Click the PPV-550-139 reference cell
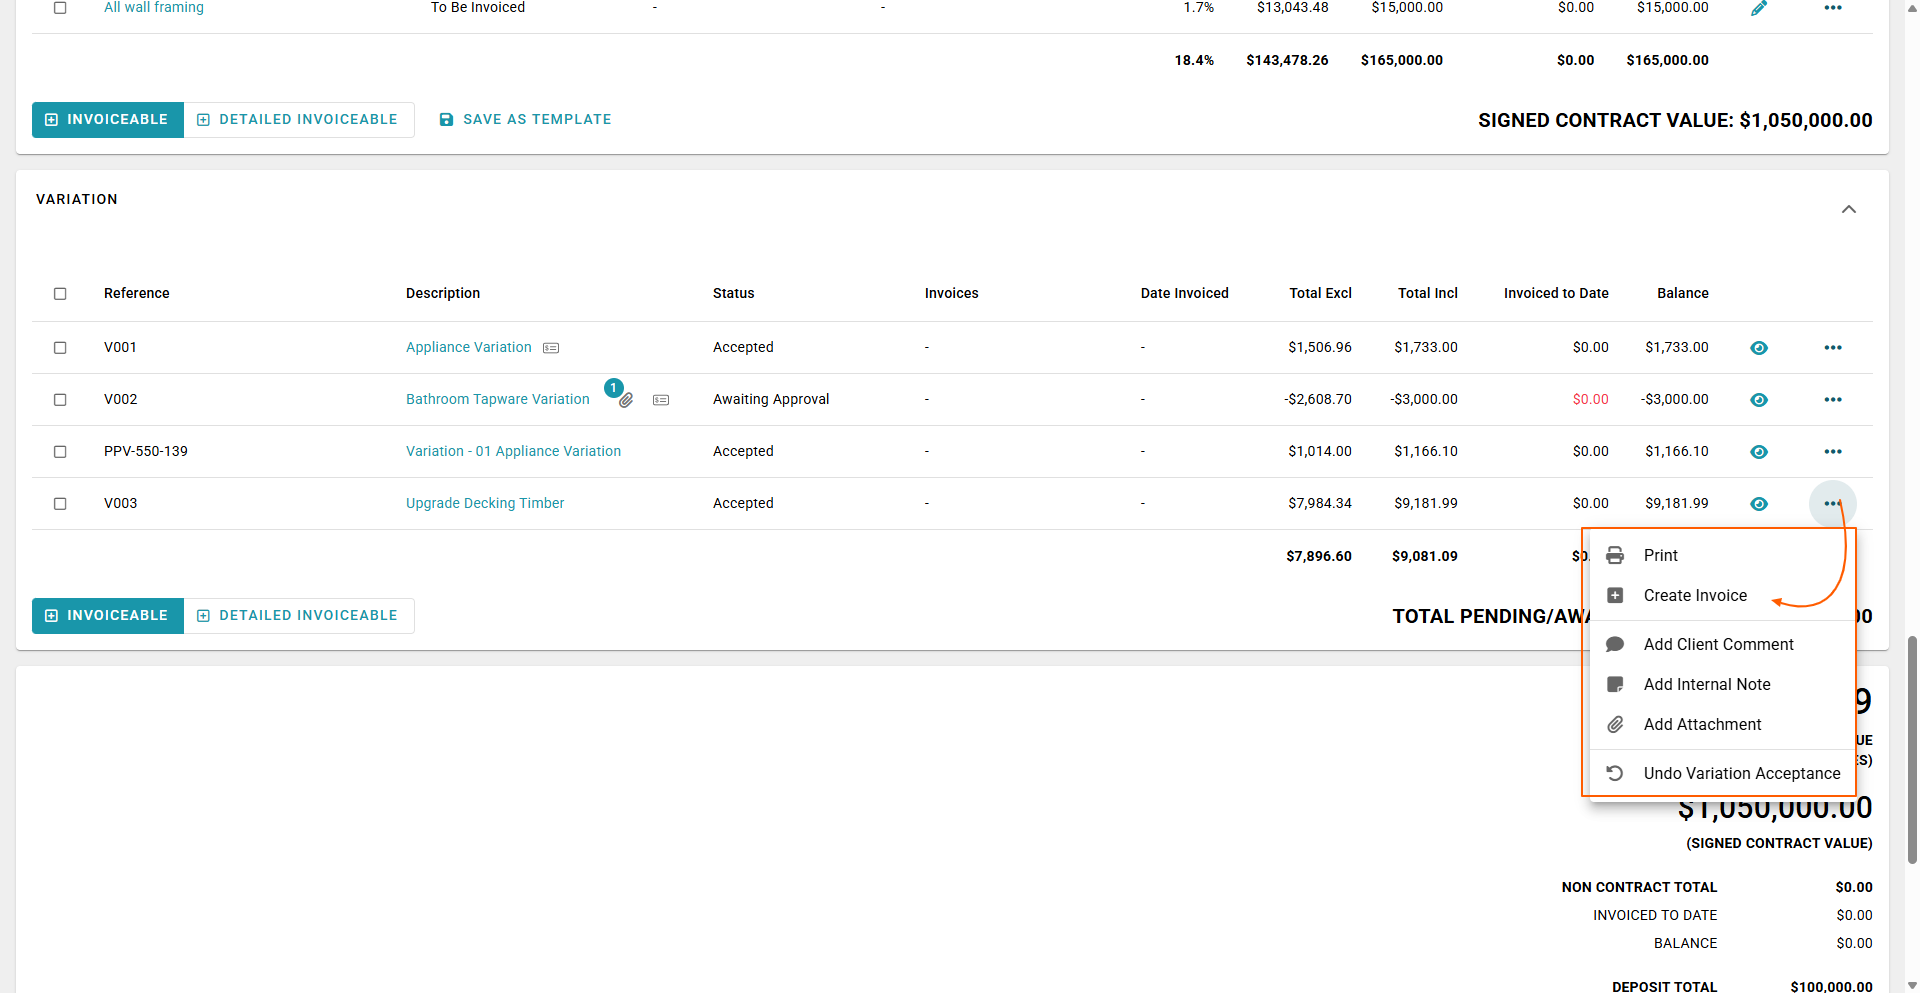 [146, 451]
